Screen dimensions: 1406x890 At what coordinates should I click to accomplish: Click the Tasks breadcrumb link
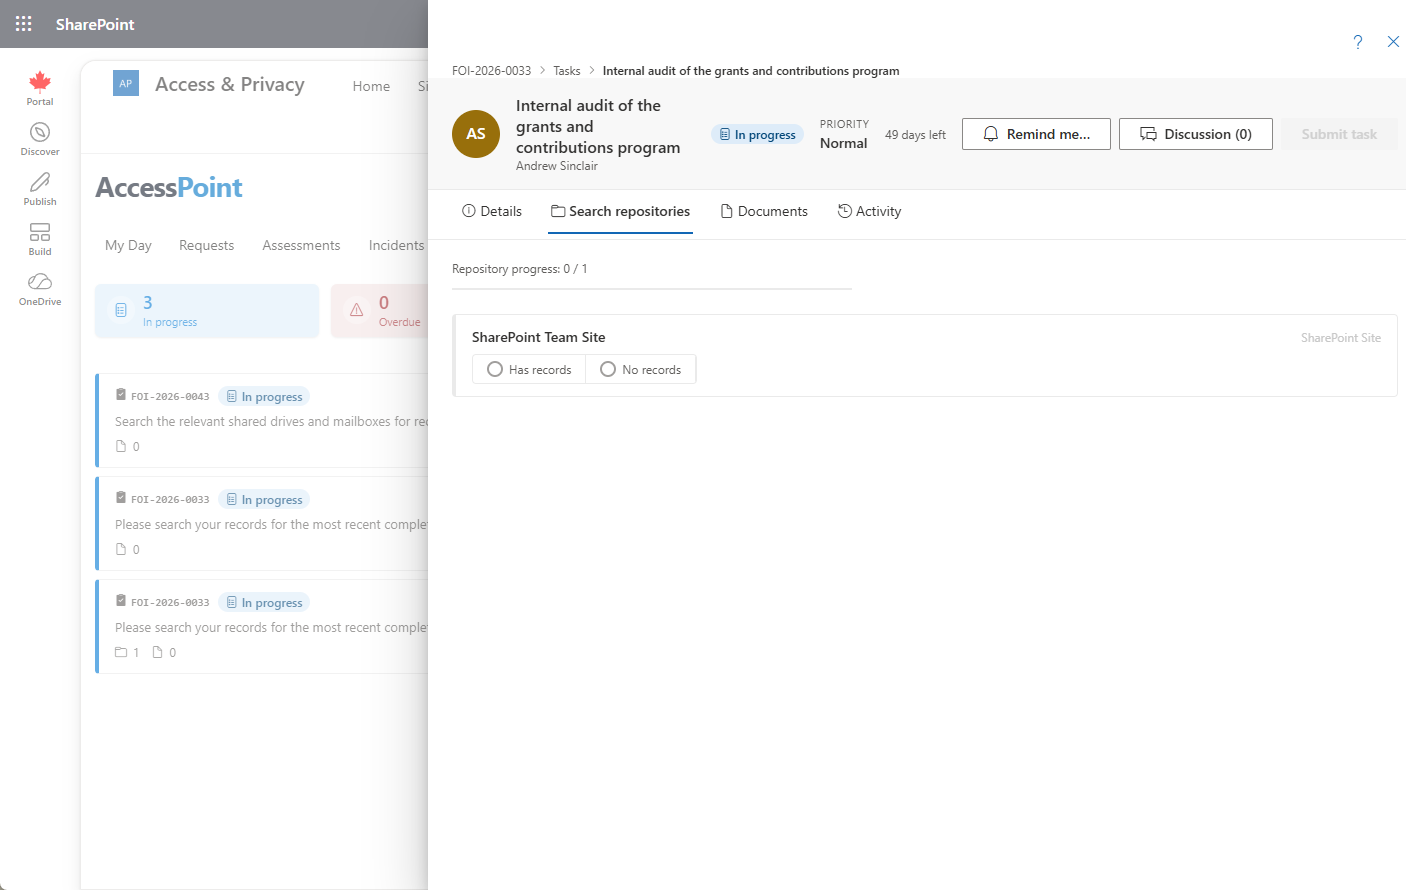pos(567,71)
